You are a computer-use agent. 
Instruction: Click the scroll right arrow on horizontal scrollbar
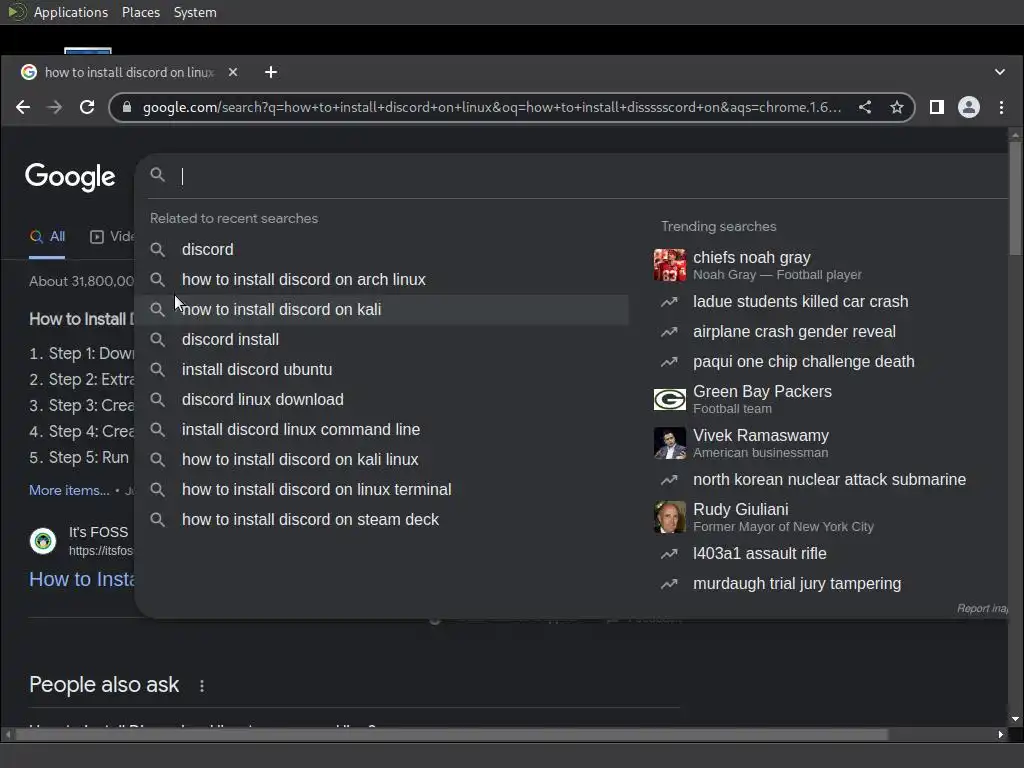1000,735
